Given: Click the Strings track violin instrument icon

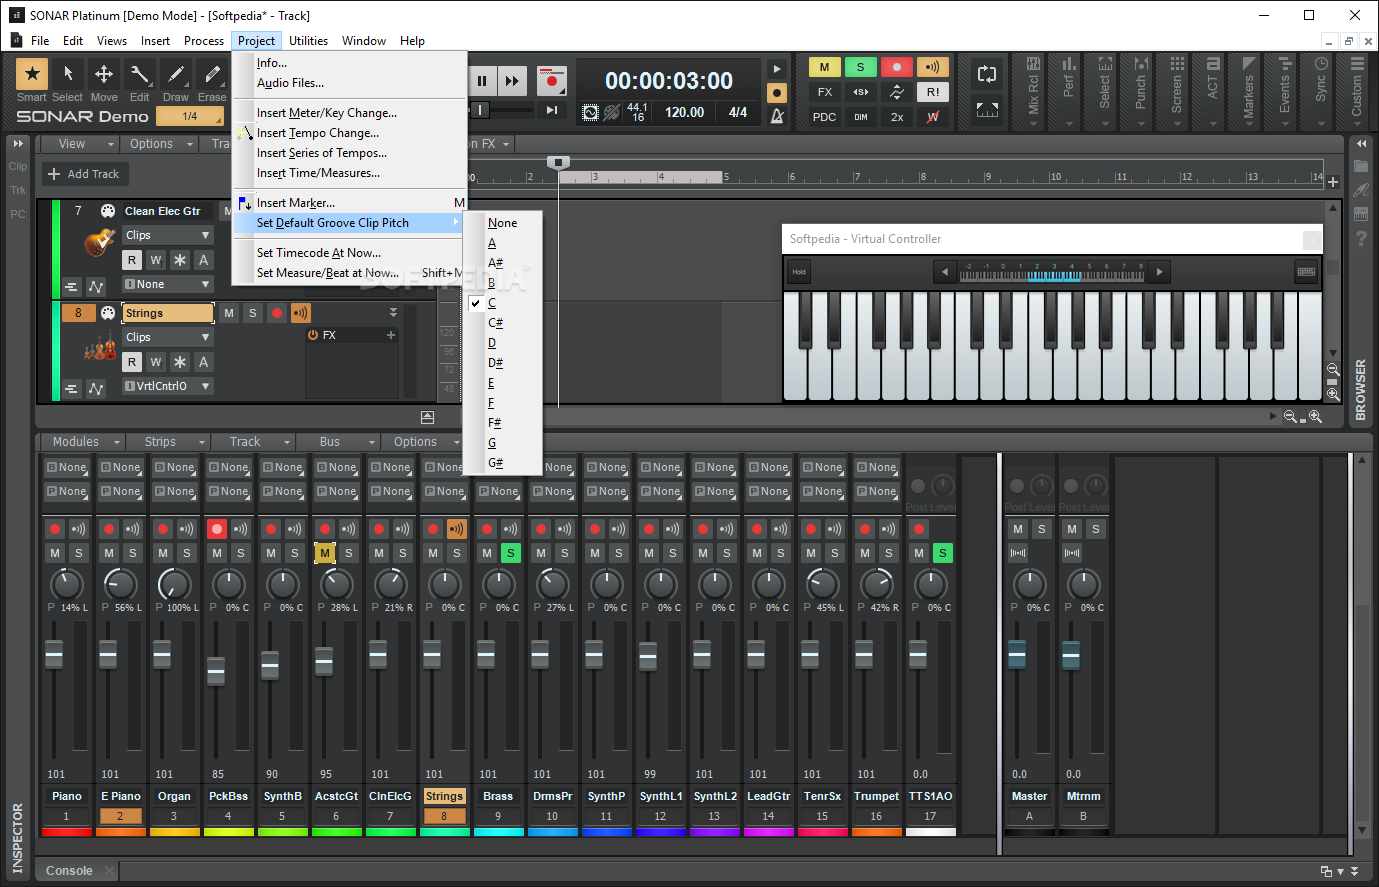Looking at the screenshot, I should pos(99,347).
